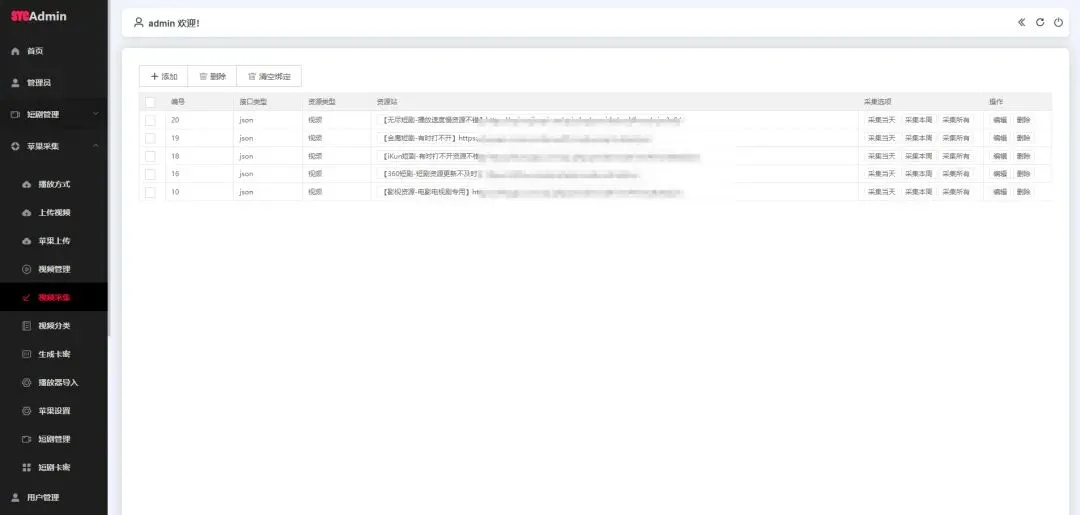Click the 编号 column header

coord(178,102)
